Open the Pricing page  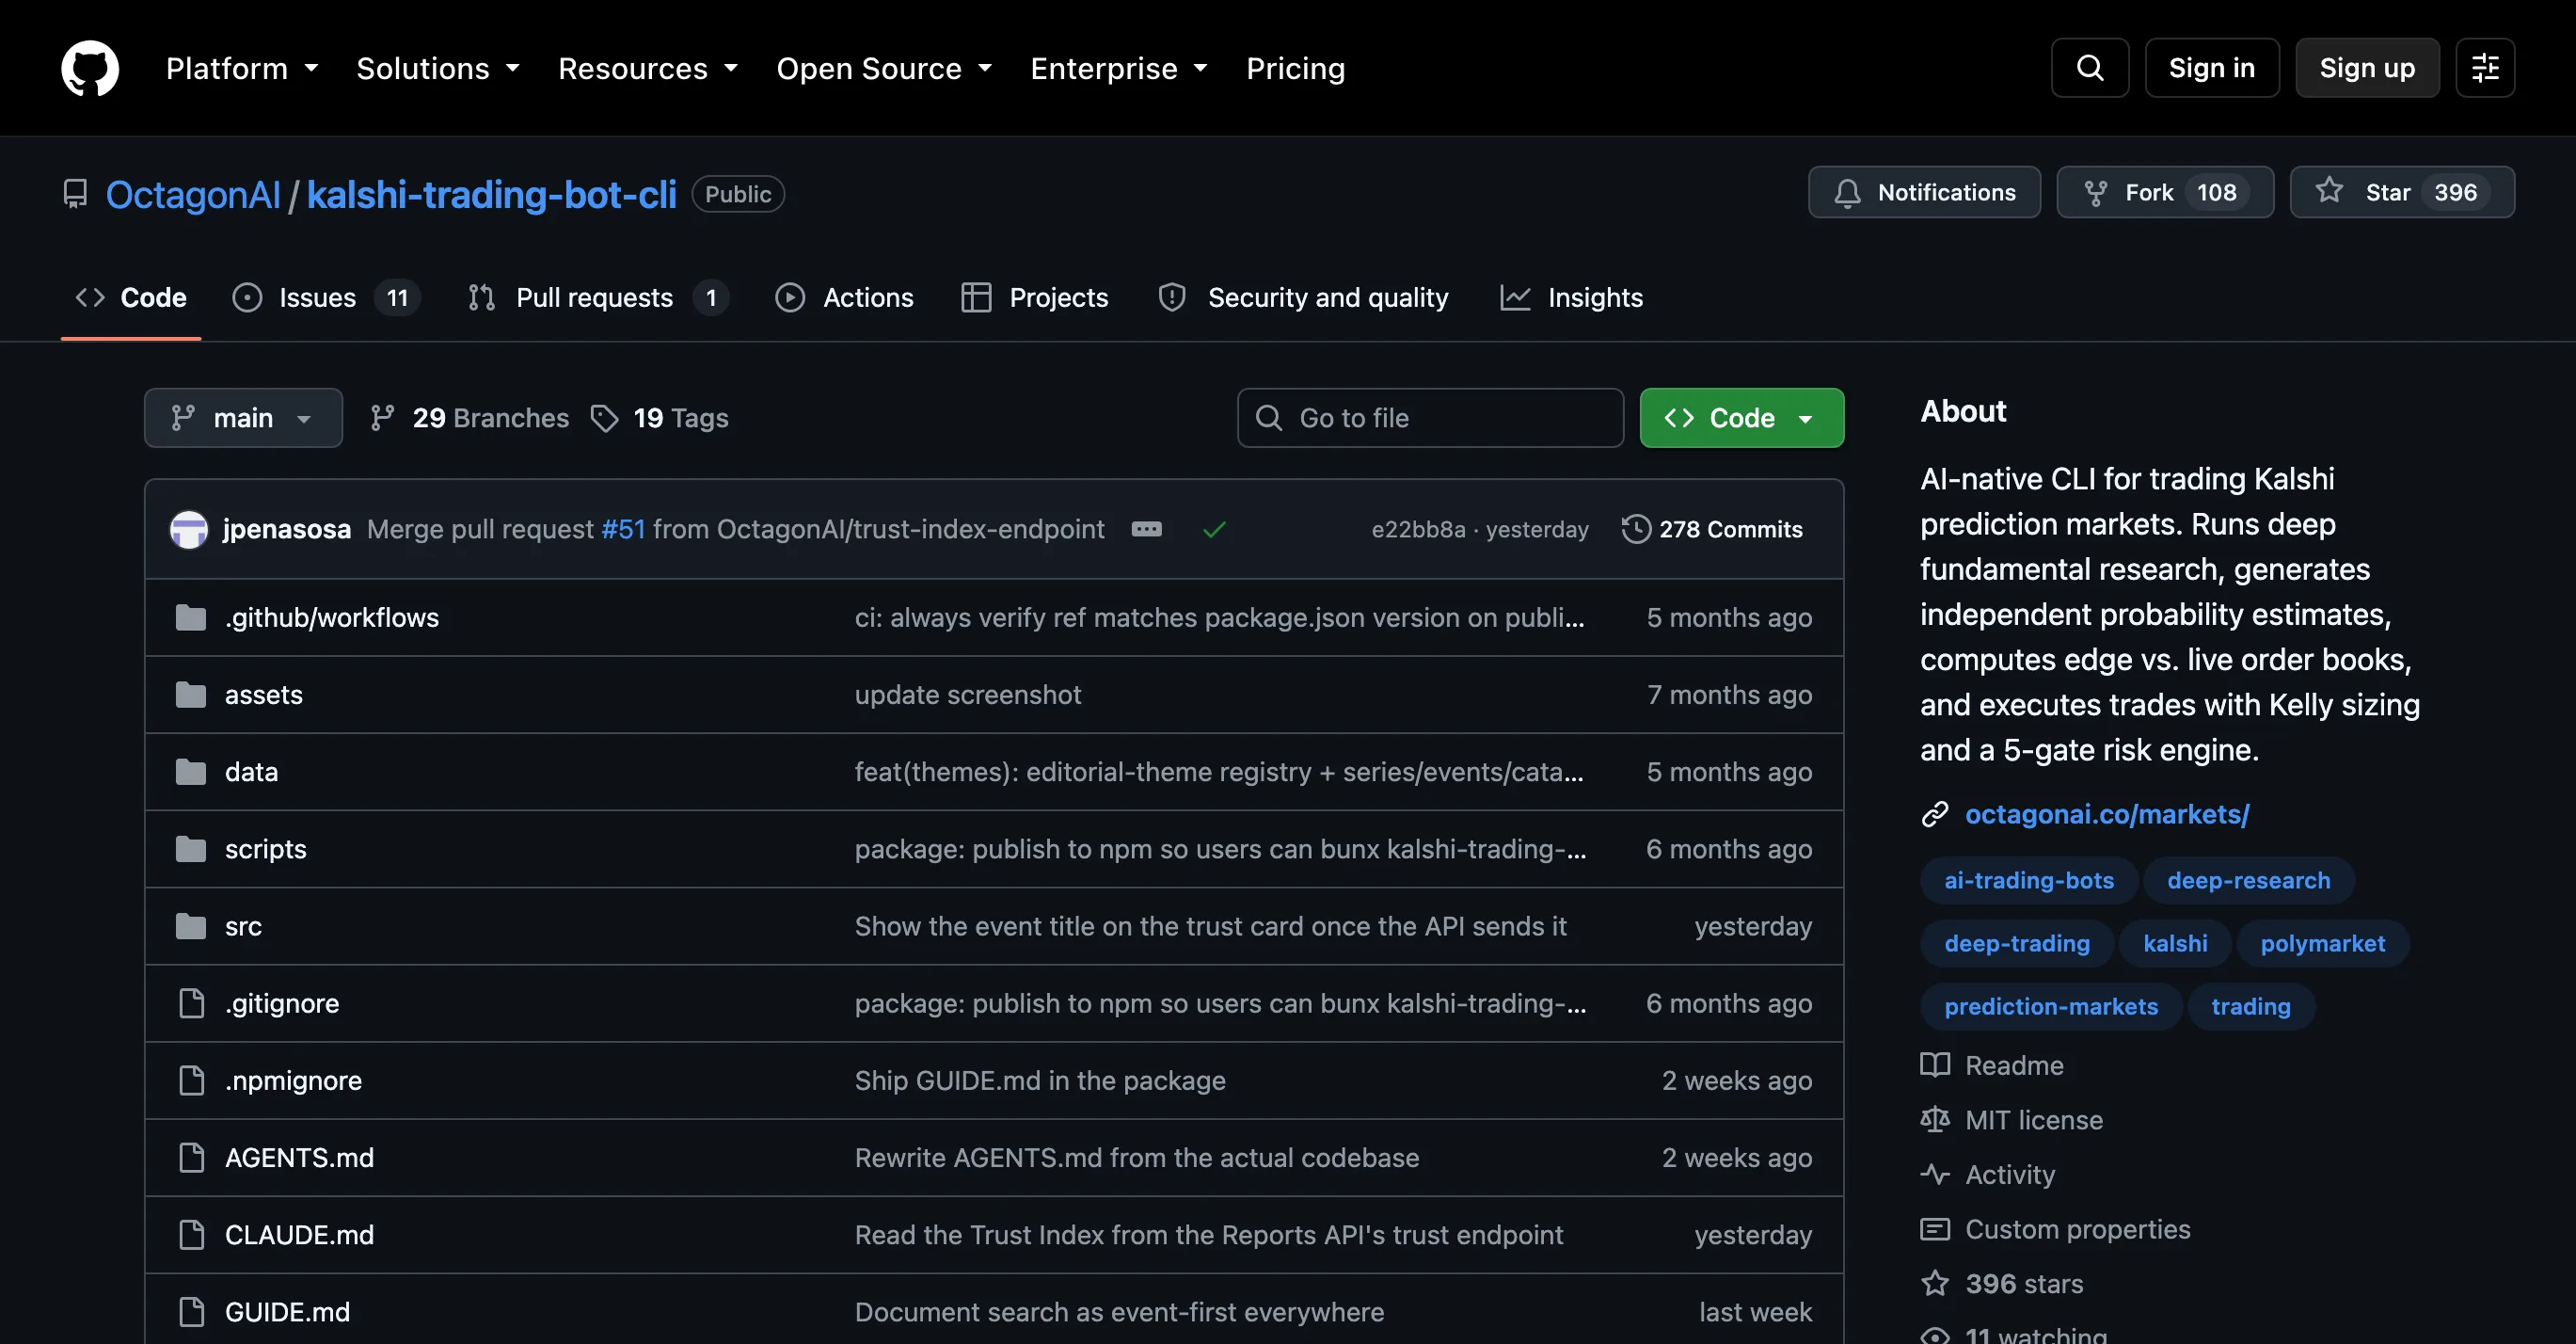click(1295, 68)
